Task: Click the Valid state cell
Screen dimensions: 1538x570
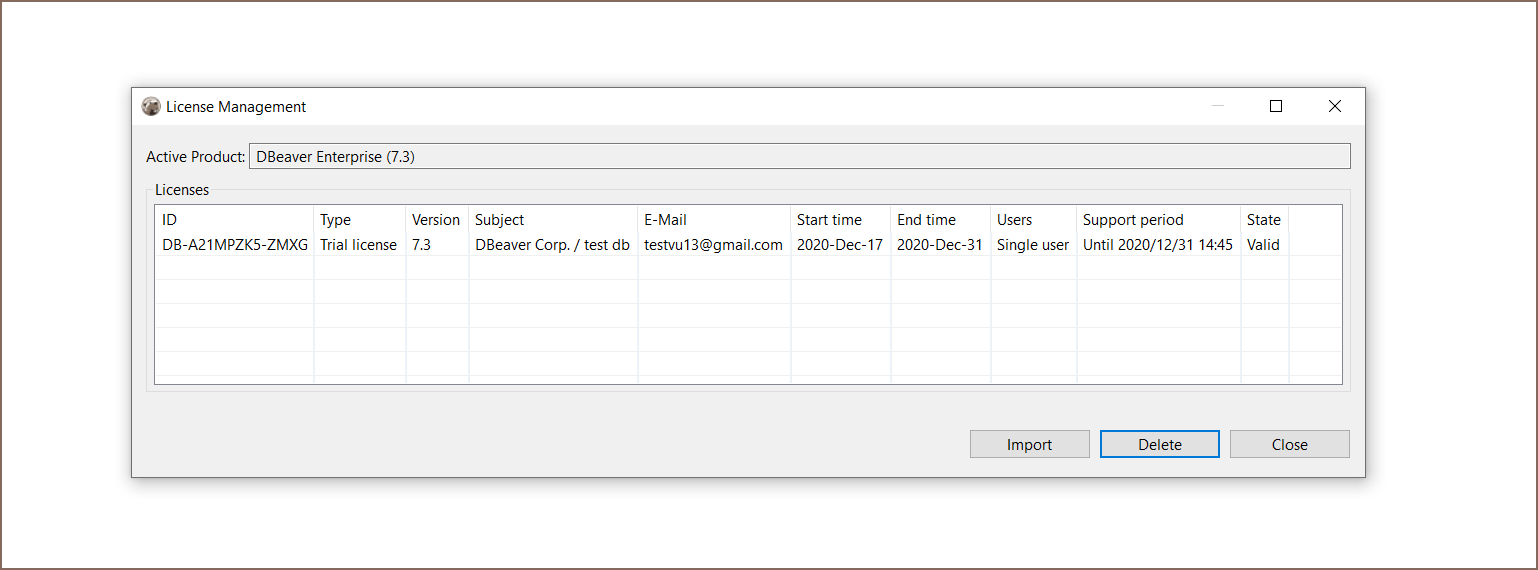Action: pyautogui.click(x=1263, y=245)
